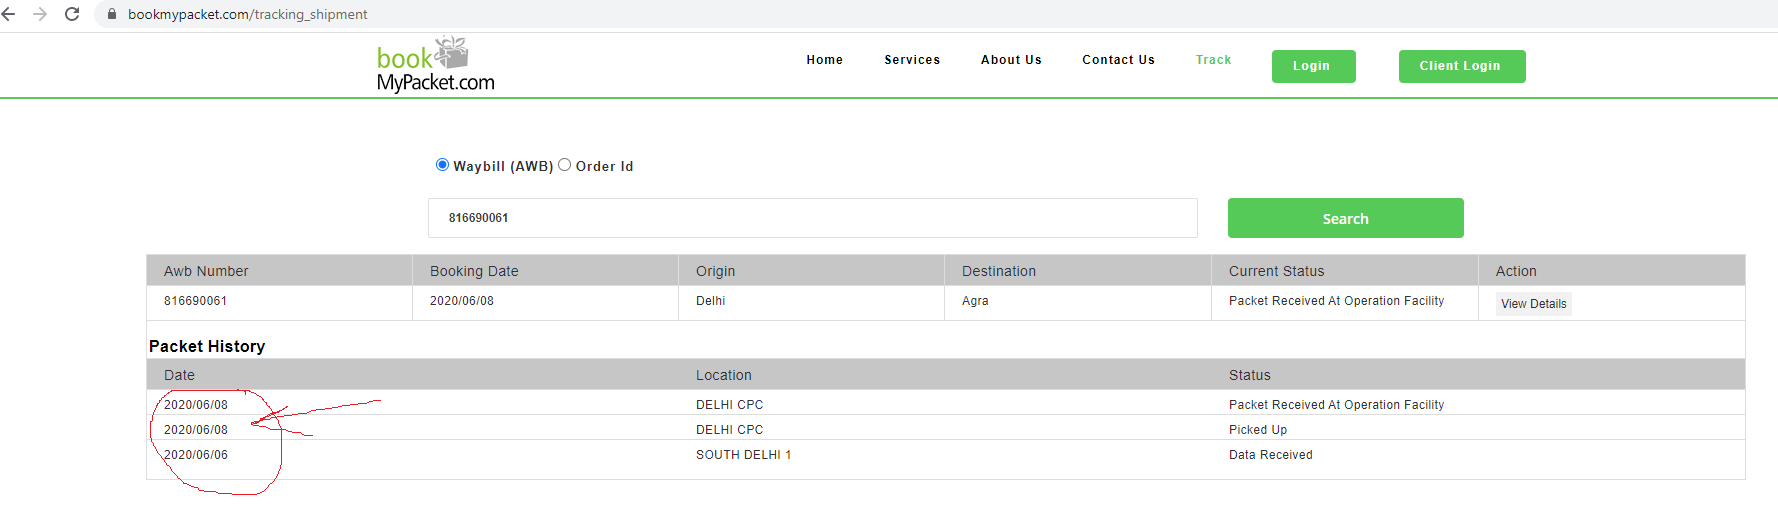Click View Details for the shipment
The height and width of the screenshot is (517, 1778).
[1533, 304]
